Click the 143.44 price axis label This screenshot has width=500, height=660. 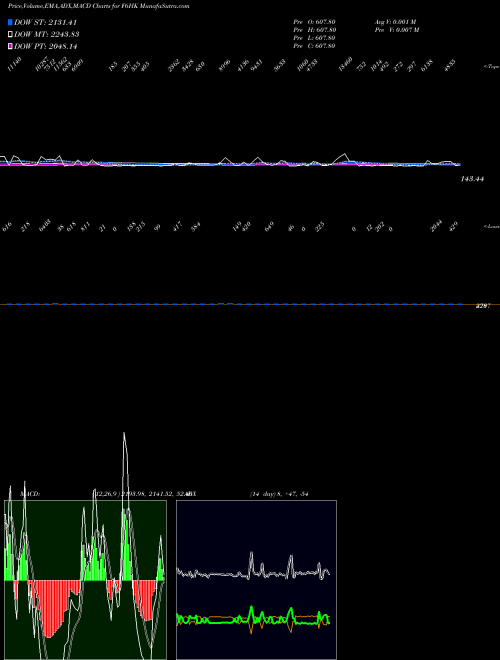(x=472, y=179)
